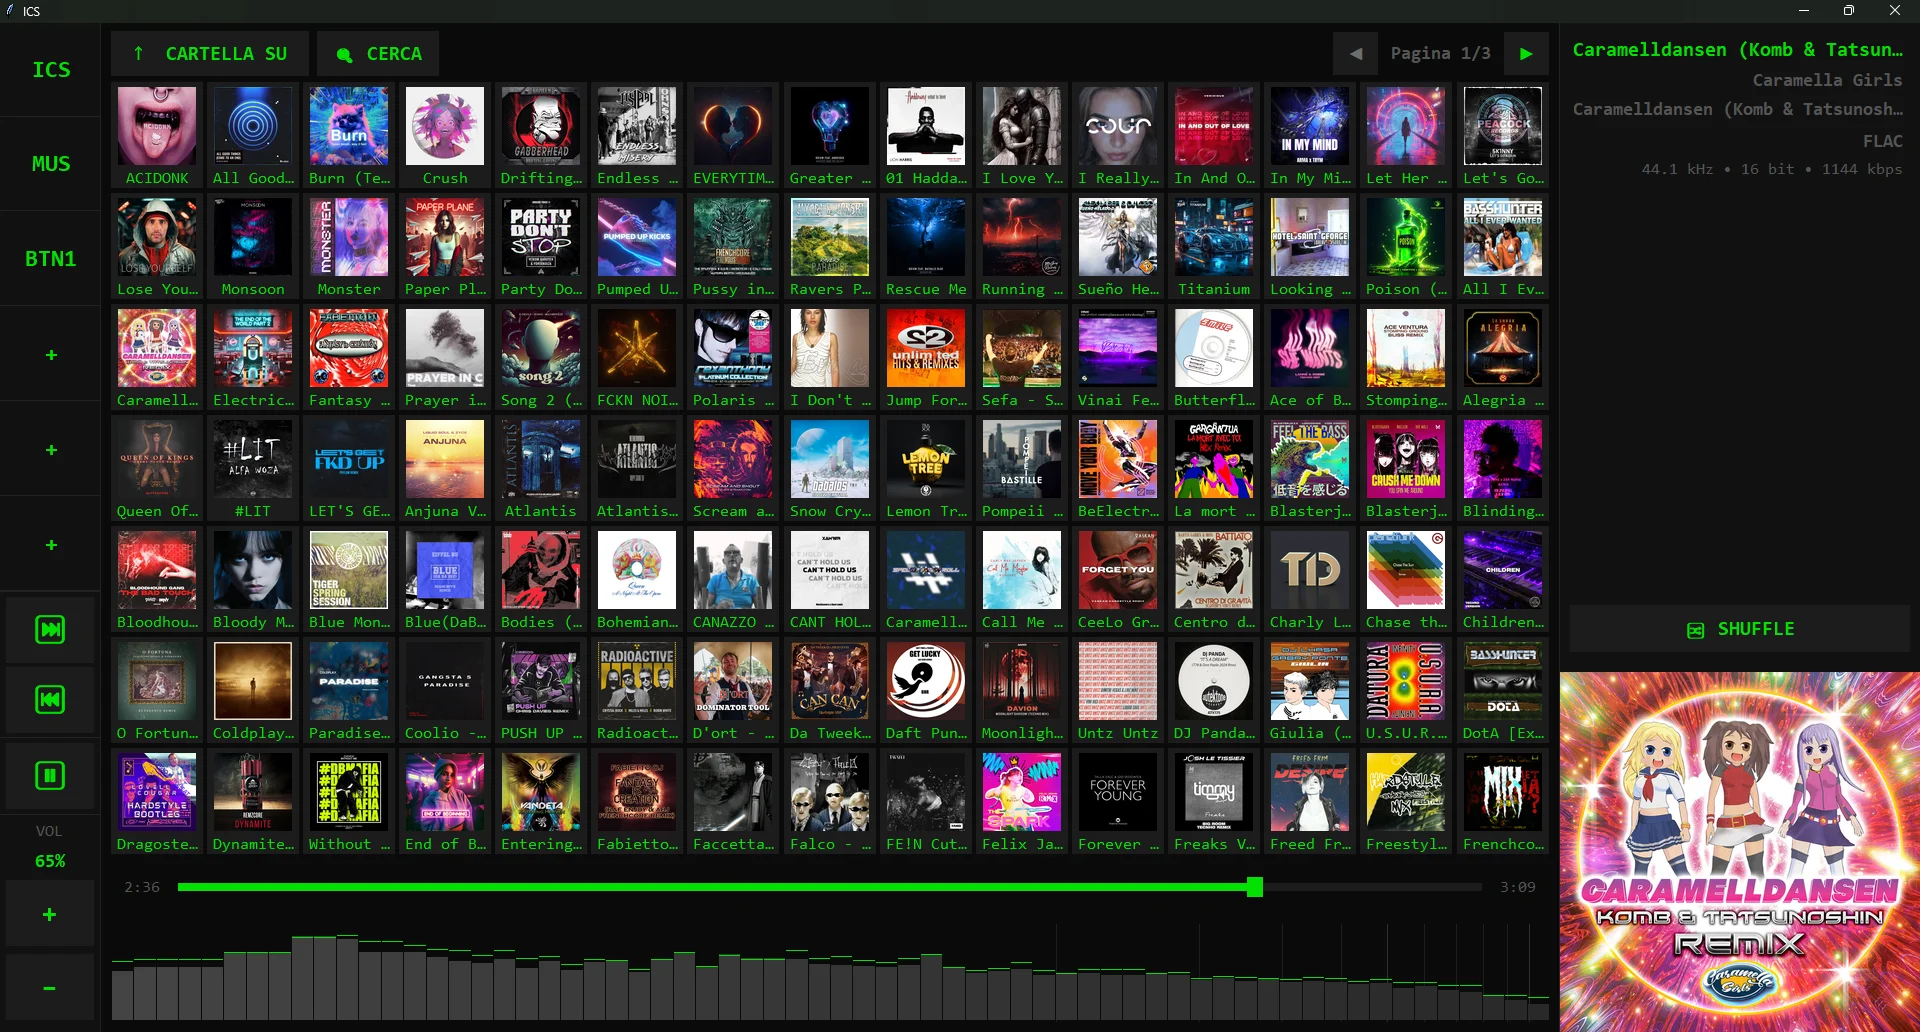Play the Frenchco... tile
Screen dimensions: 1920x1032
(x=1503, y=802)
